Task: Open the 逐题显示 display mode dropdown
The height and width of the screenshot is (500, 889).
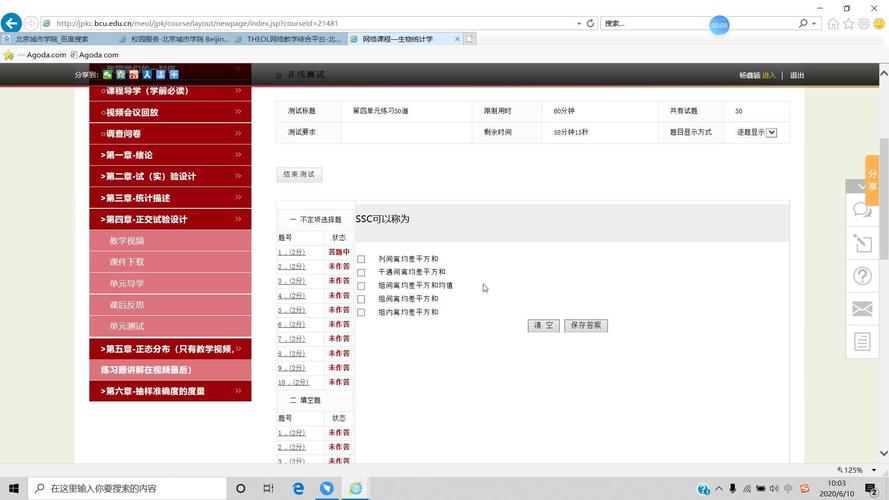Action: tap(771, 132)
